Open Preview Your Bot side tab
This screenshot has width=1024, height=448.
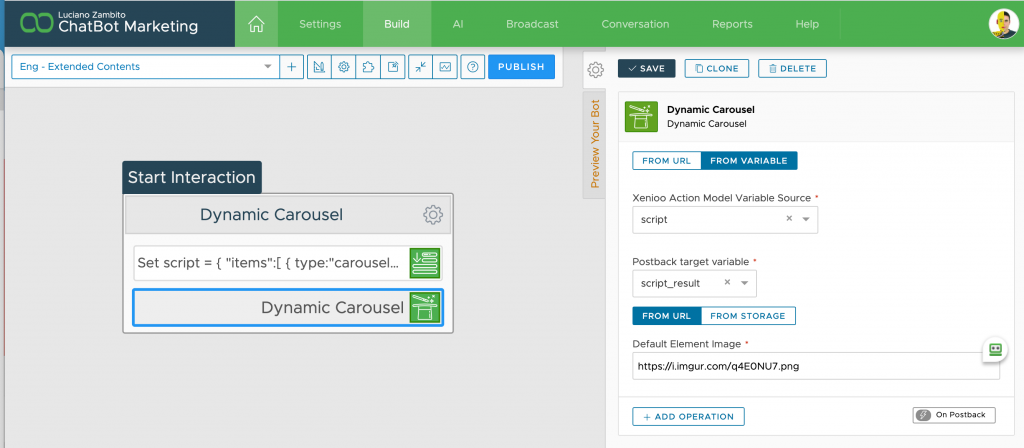594,144
